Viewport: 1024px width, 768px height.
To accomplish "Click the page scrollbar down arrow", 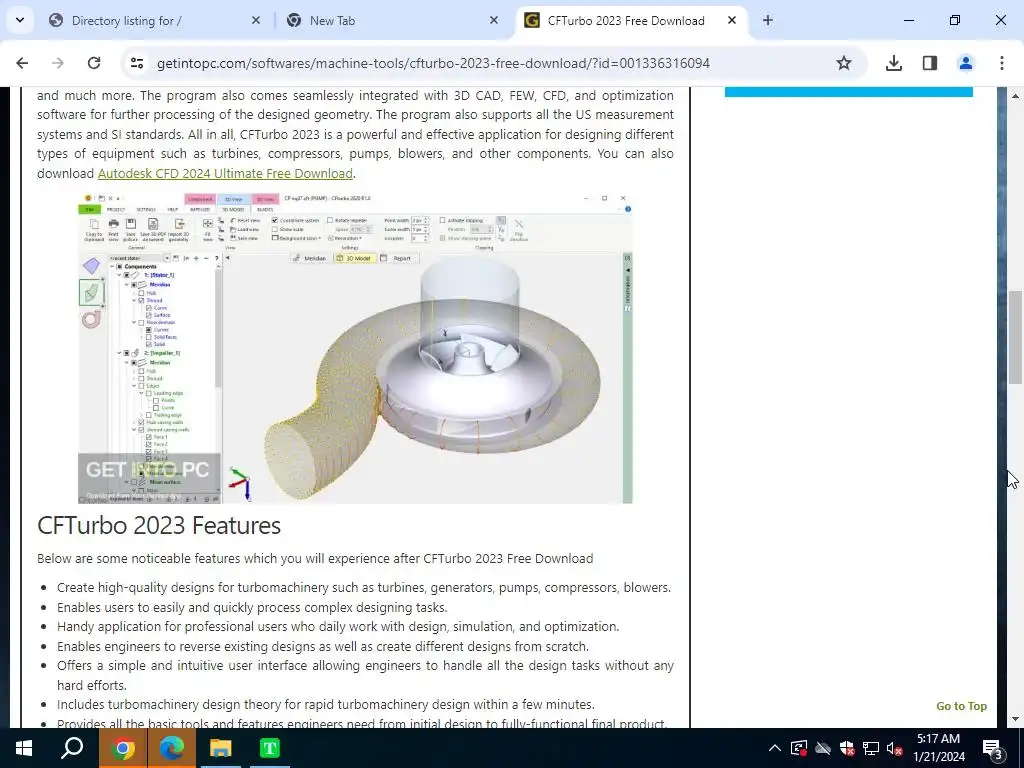I will pos(1015,719).
